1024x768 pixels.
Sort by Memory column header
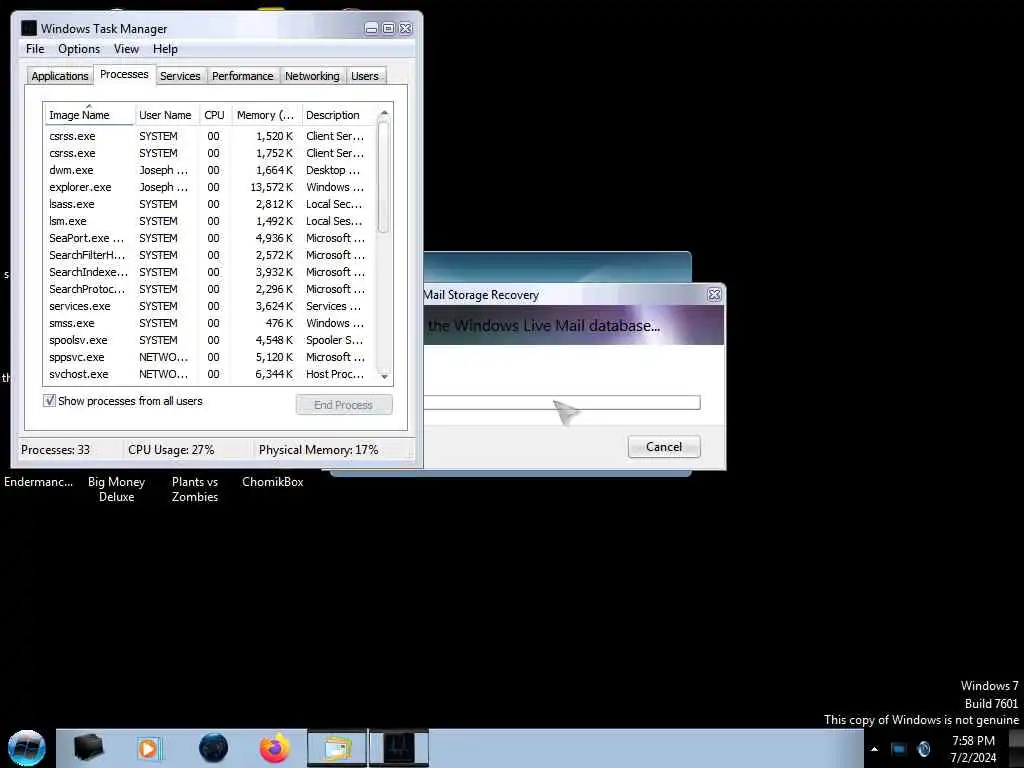pyautogui.click(x=266, y=115)
